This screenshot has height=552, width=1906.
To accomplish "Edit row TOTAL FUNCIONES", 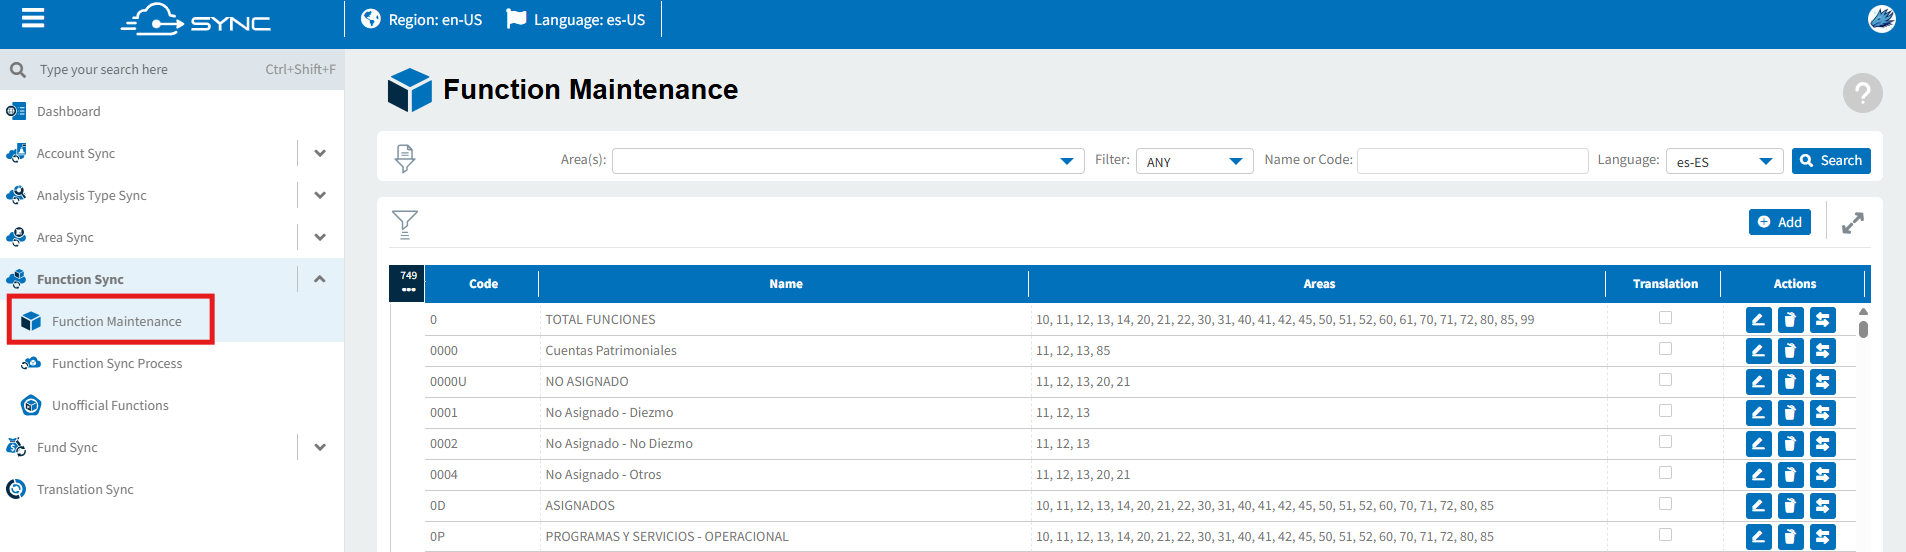I will point(1758,320).
